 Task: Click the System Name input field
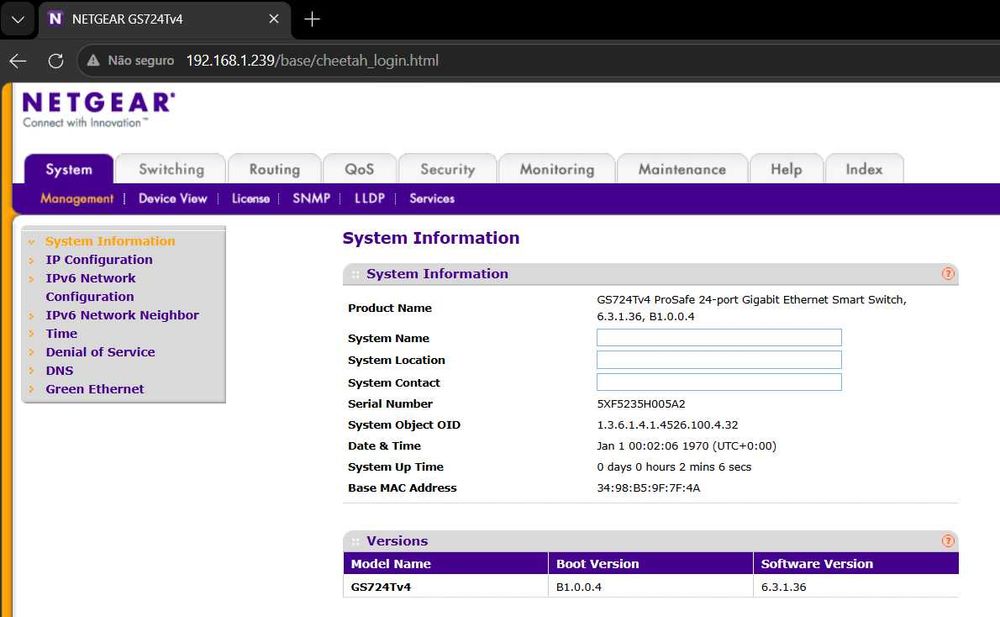click(719, 338)
